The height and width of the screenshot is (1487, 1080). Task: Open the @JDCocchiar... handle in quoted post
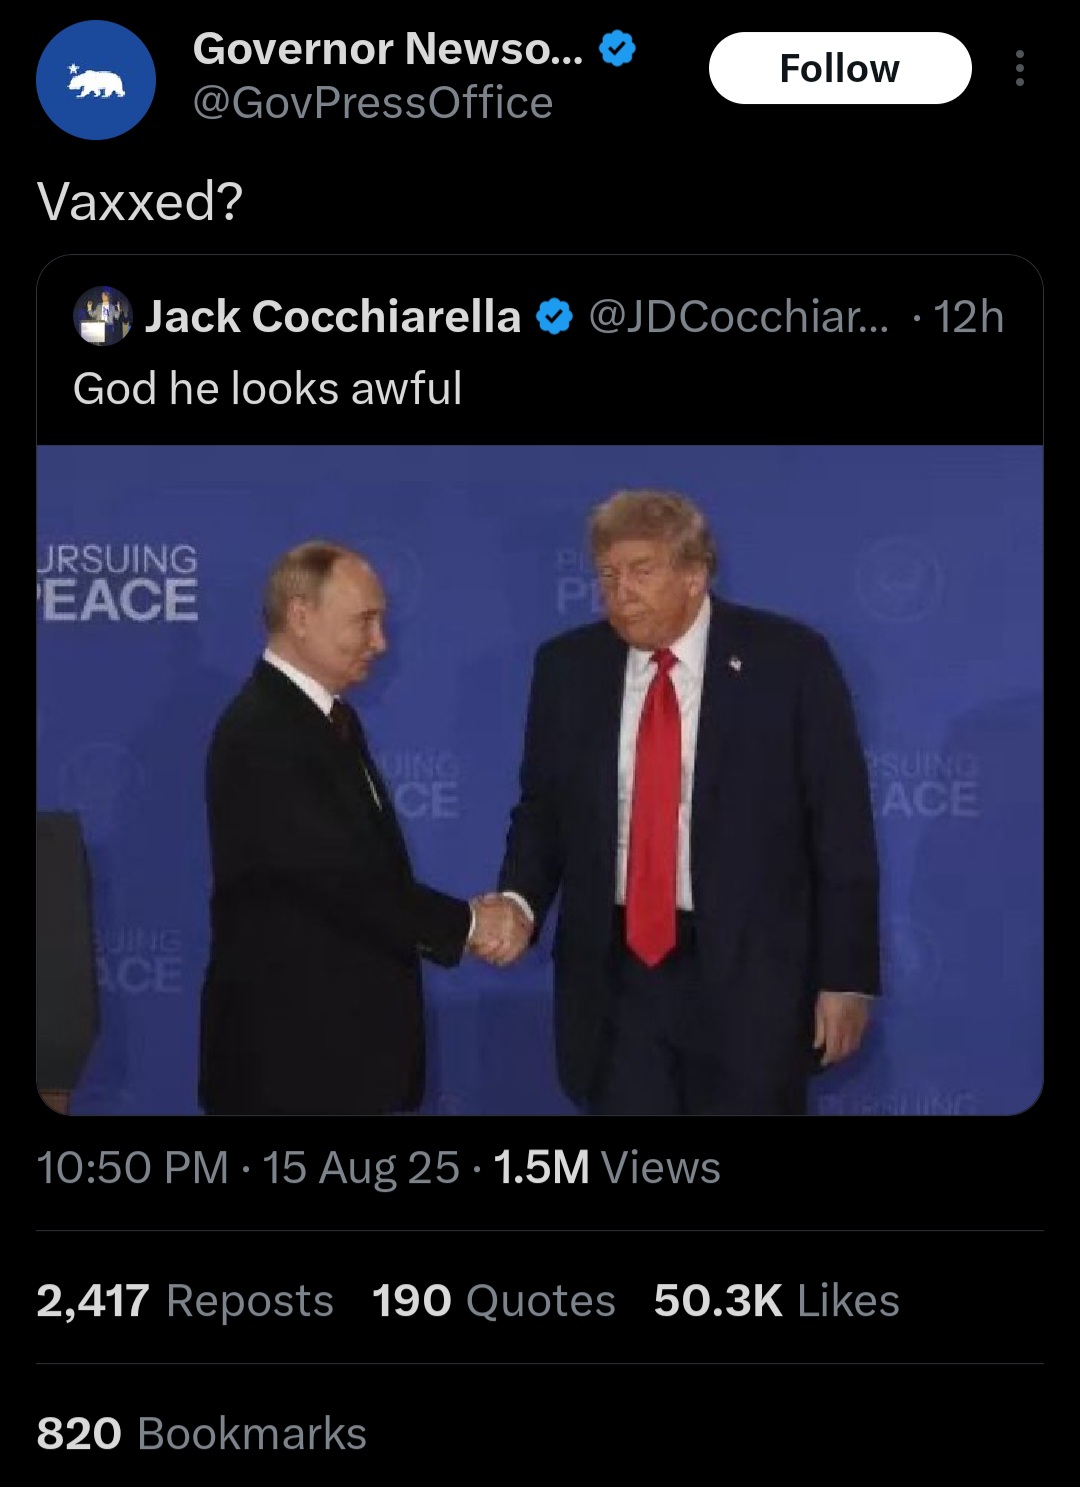pyautogui.click(x=737, y=317)
